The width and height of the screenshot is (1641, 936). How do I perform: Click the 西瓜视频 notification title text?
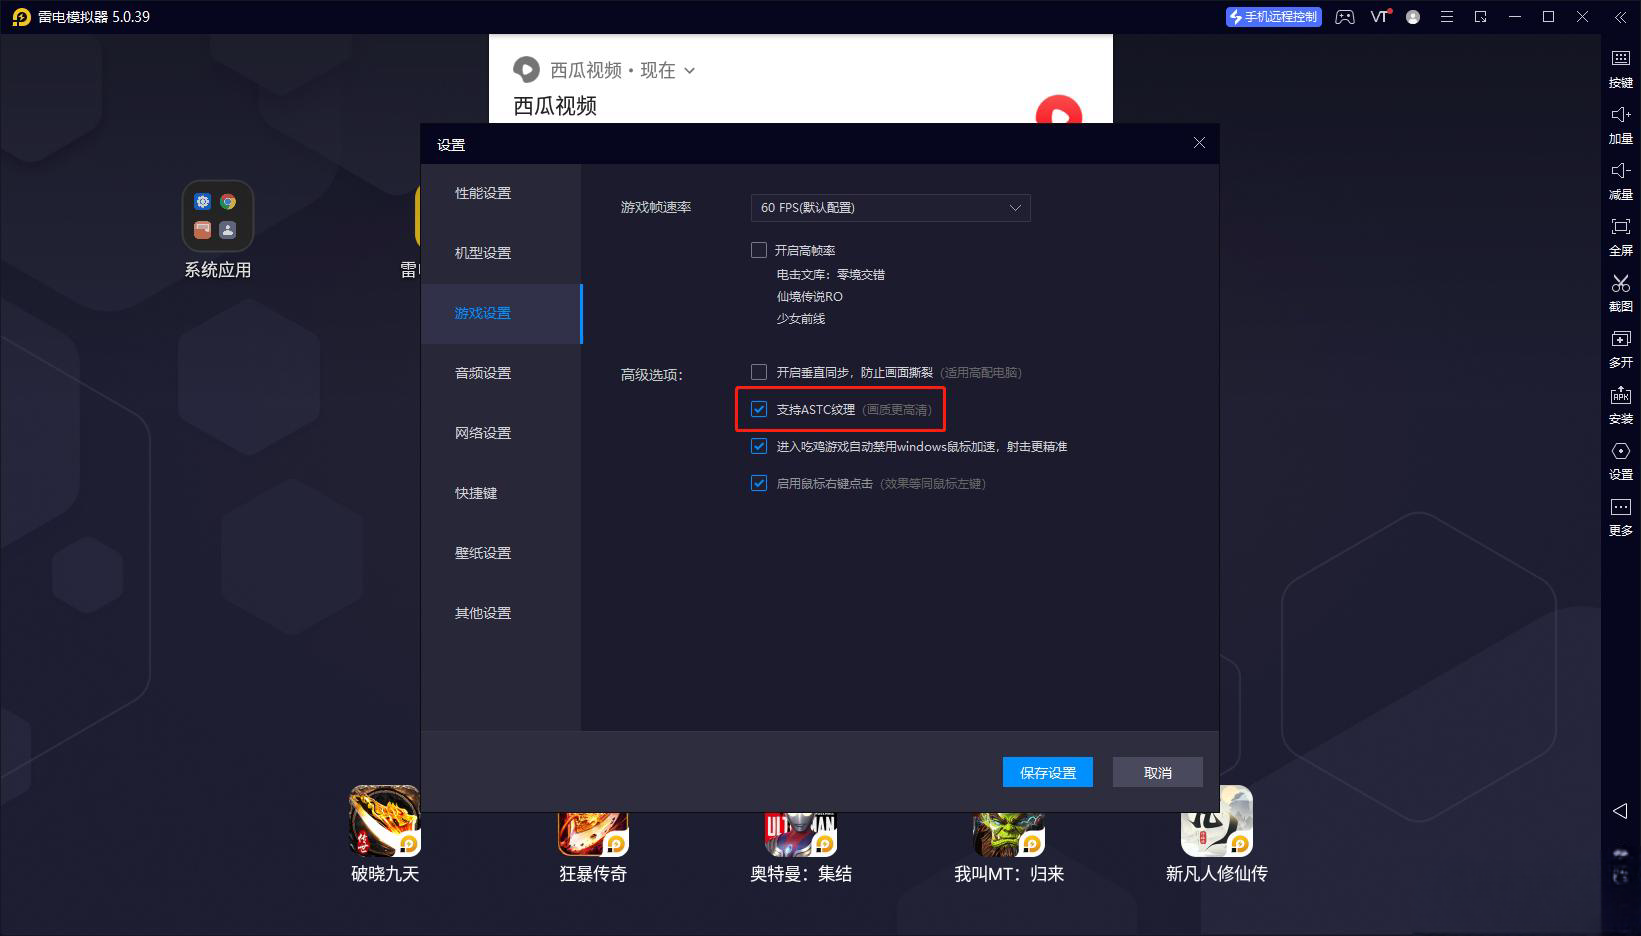555,106
